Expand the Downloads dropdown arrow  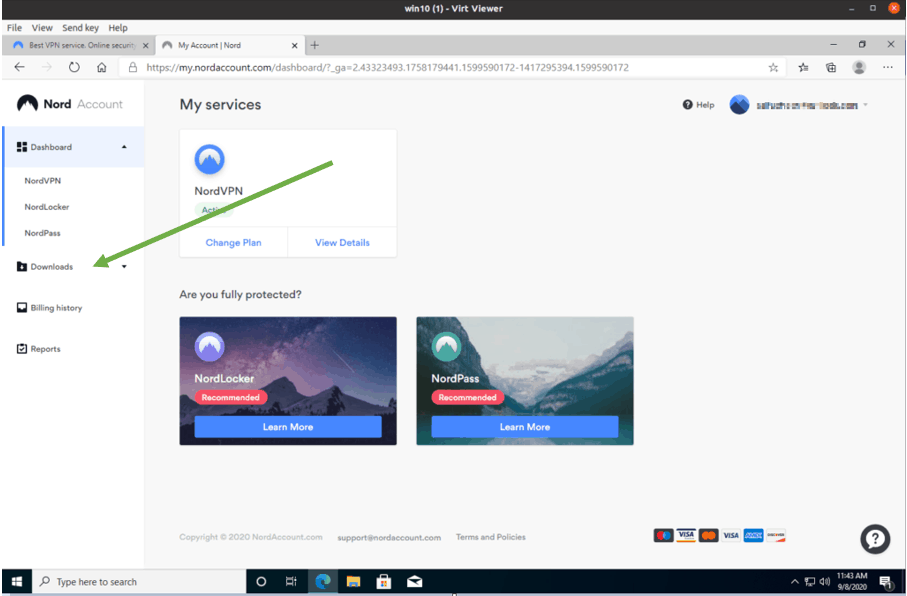tap(124, 267)
